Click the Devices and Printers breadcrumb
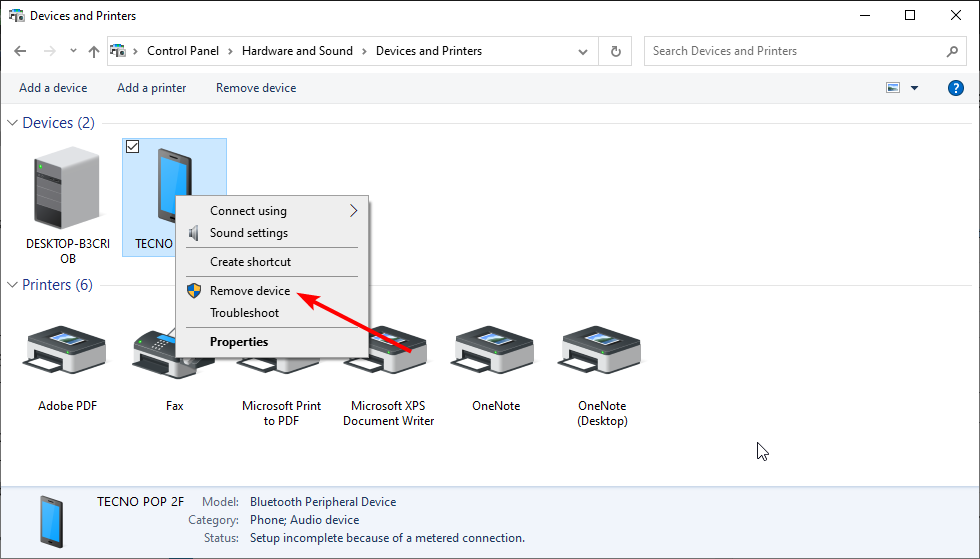This screenshot has width=980, height=559. [x=429, y=51]
